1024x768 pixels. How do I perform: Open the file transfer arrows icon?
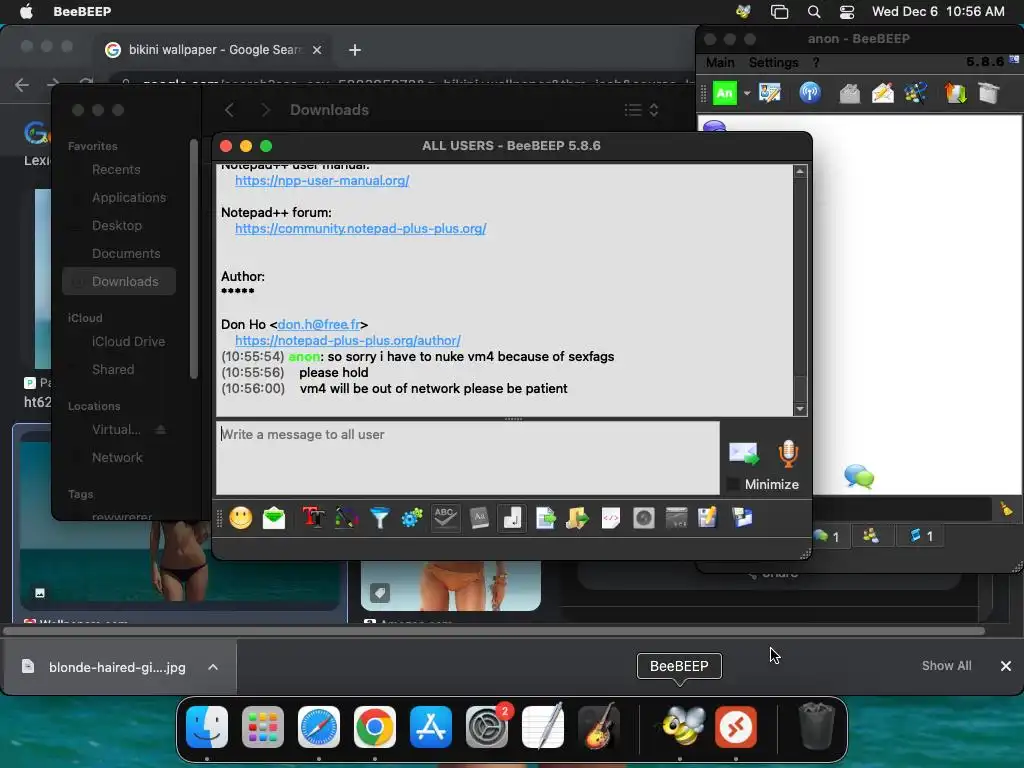point(955,93)
